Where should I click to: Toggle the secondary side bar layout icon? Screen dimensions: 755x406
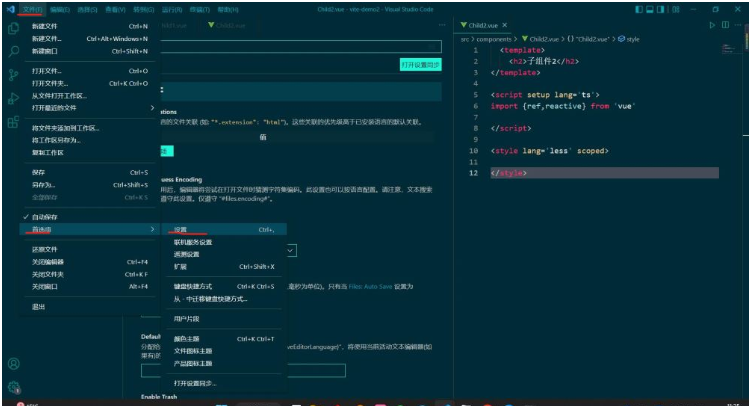tap(661, 9)
